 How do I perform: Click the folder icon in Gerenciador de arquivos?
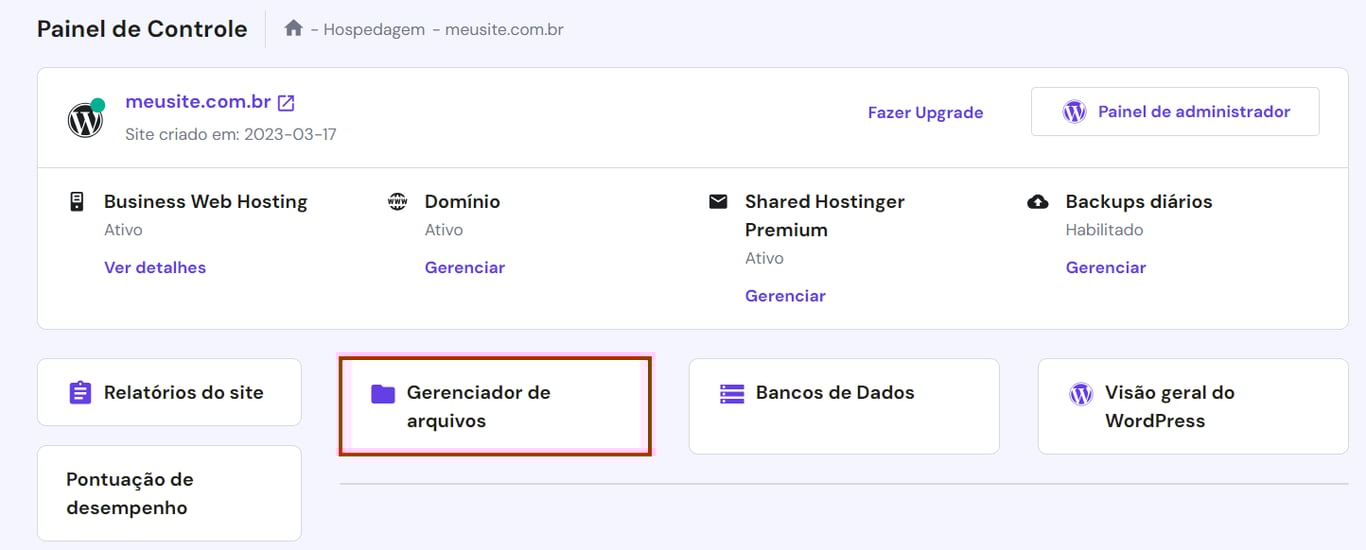(x=383, y=393)
